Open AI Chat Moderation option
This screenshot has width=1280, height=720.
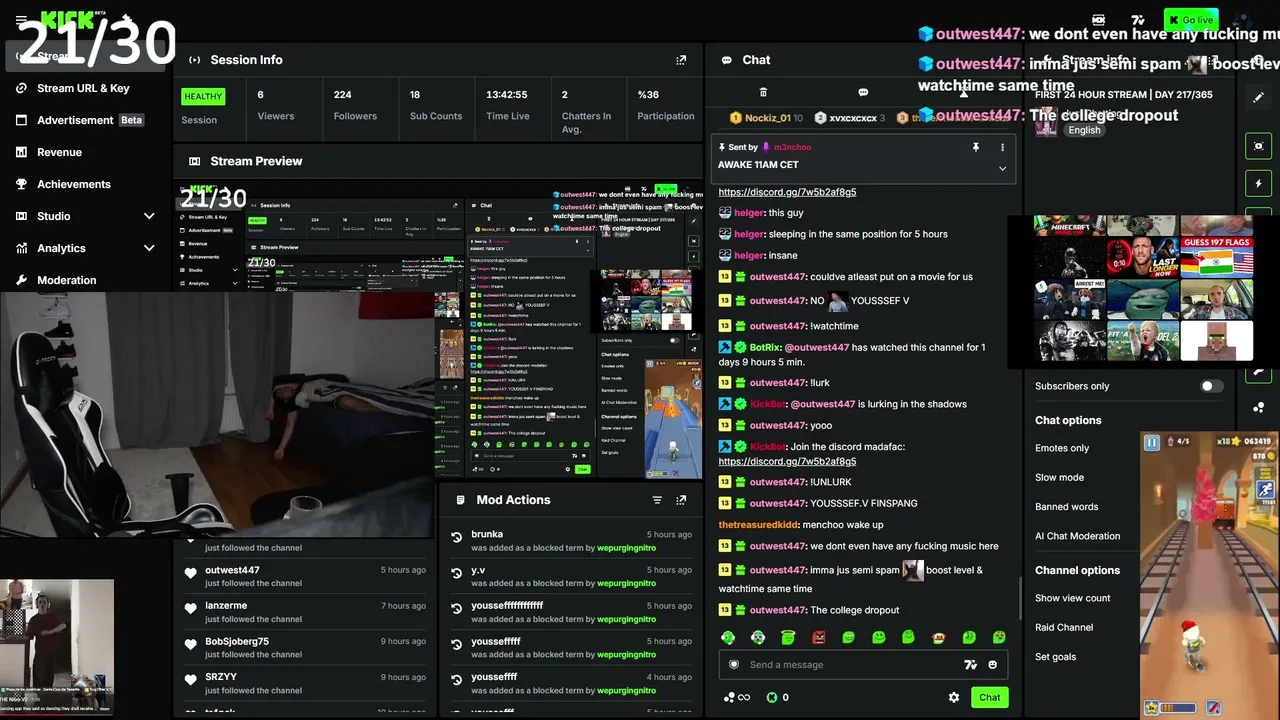click(1077, 536)
